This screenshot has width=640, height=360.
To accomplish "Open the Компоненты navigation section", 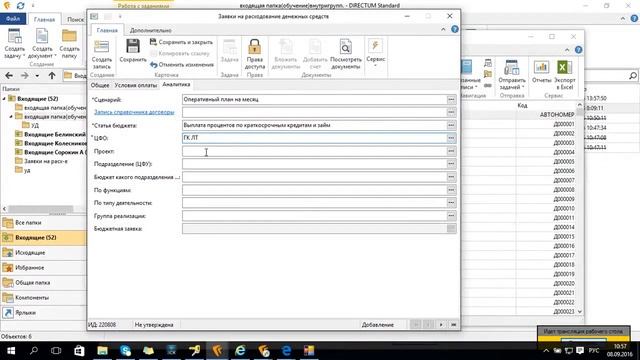I will pyautogui.click(x=43, y=298).
